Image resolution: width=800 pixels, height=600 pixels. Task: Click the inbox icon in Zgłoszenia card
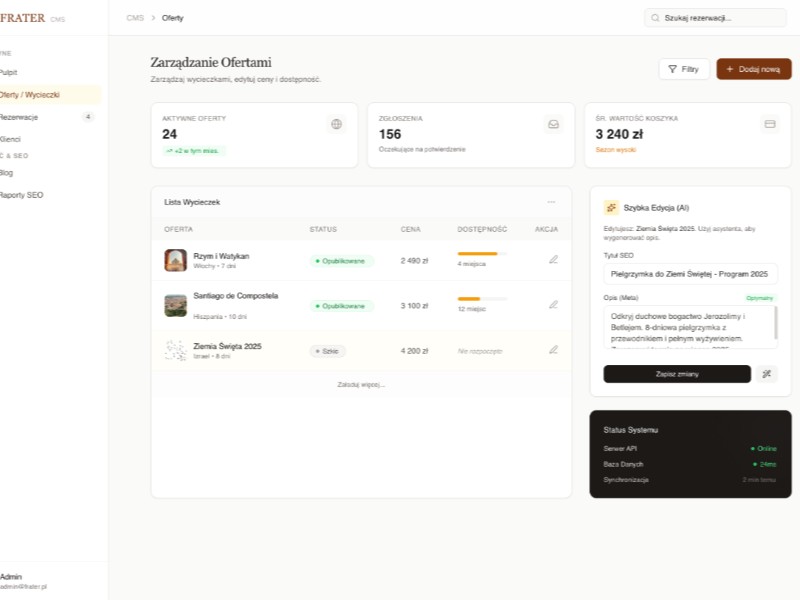point(553,124)
